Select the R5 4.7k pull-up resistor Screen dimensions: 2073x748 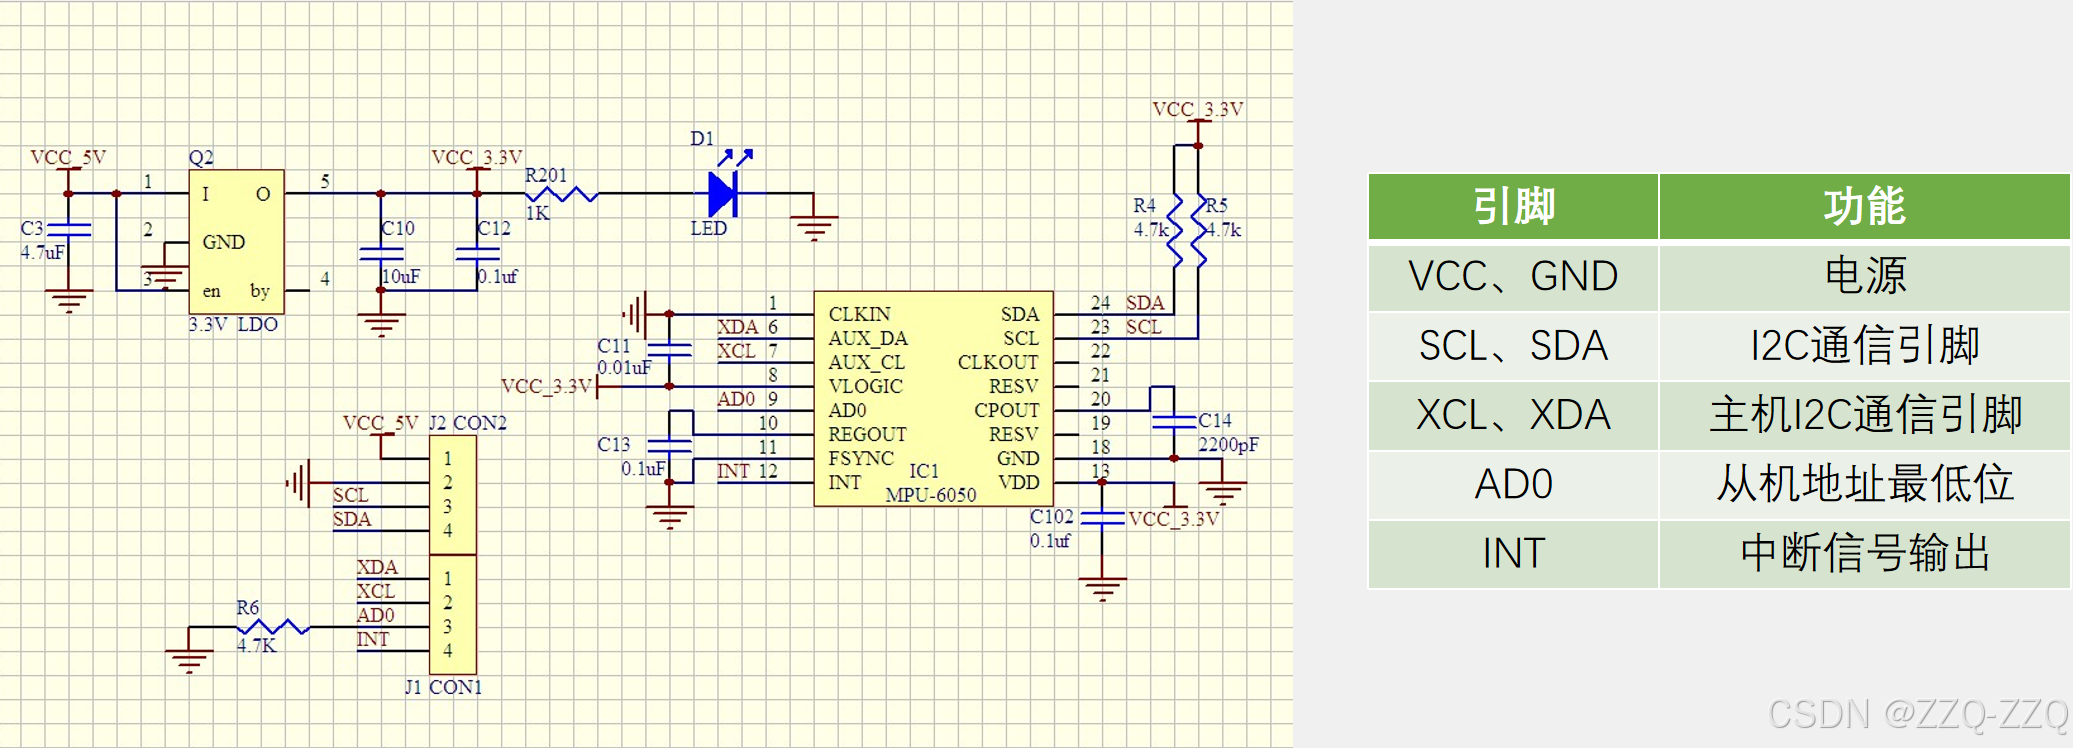(x=1199, y=231)
